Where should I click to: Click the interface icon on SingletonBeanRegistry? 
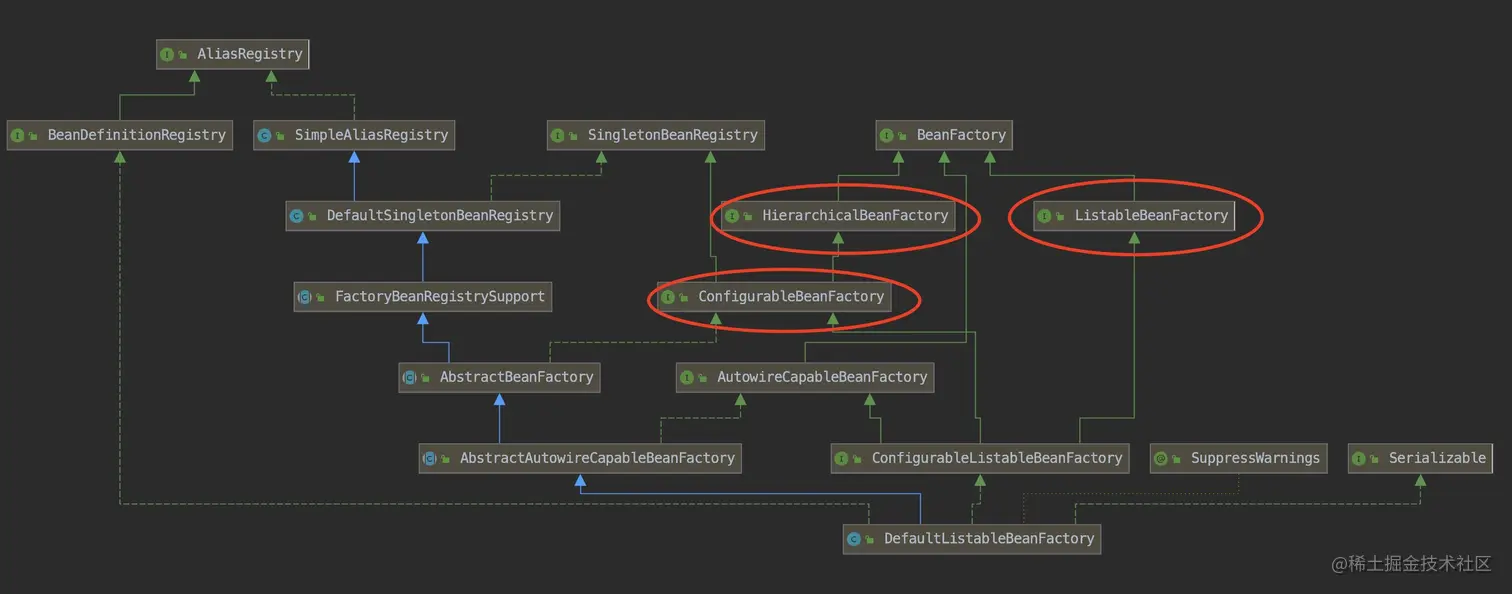click(558, 135)
